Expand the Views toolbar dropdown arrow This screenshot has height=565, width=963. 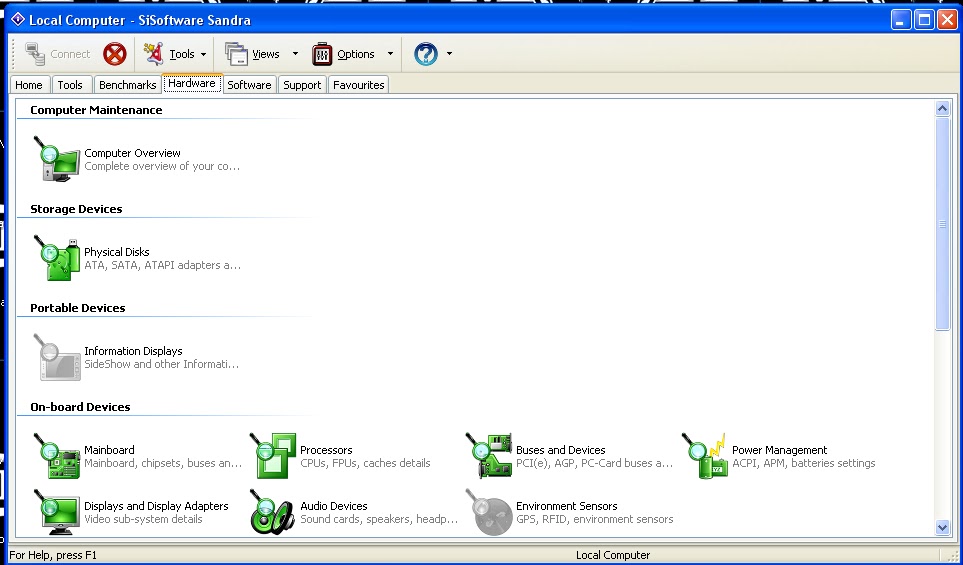coord(295,54)
